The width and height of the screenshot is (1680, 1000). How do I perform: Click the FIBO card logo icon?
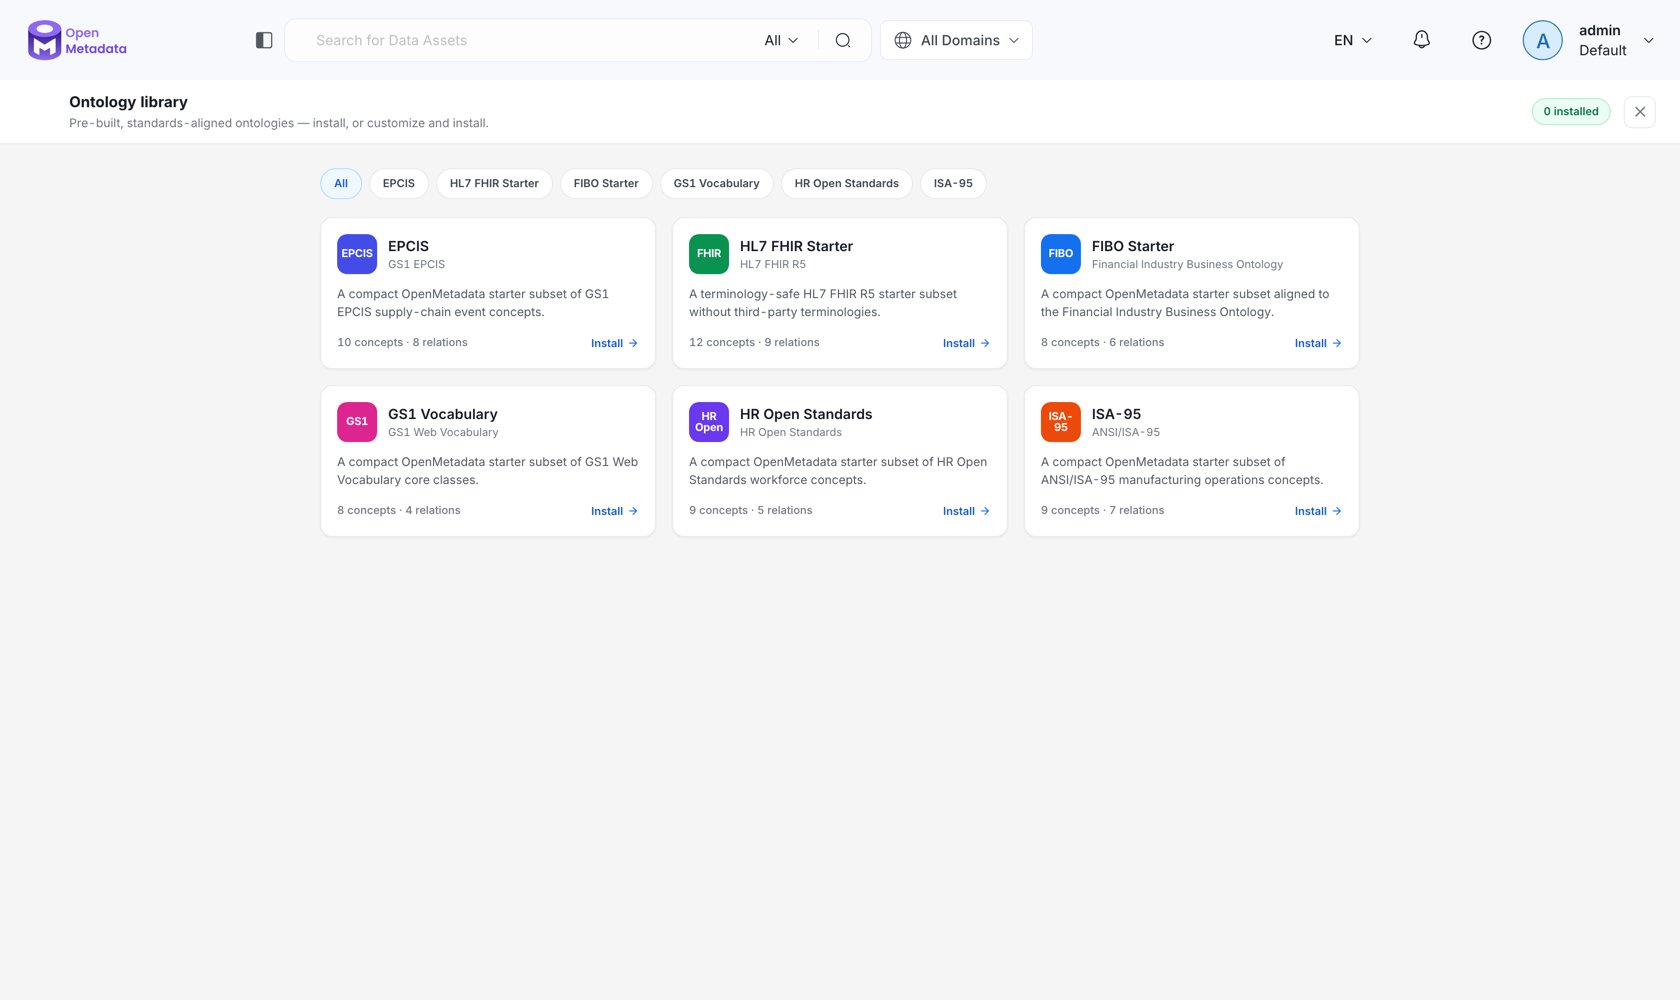click(1061, 254)
